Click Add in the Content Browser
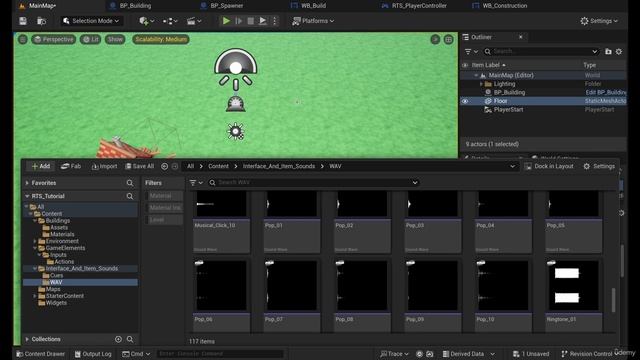This screenshot has height=360, width=640. click(40, 166)
